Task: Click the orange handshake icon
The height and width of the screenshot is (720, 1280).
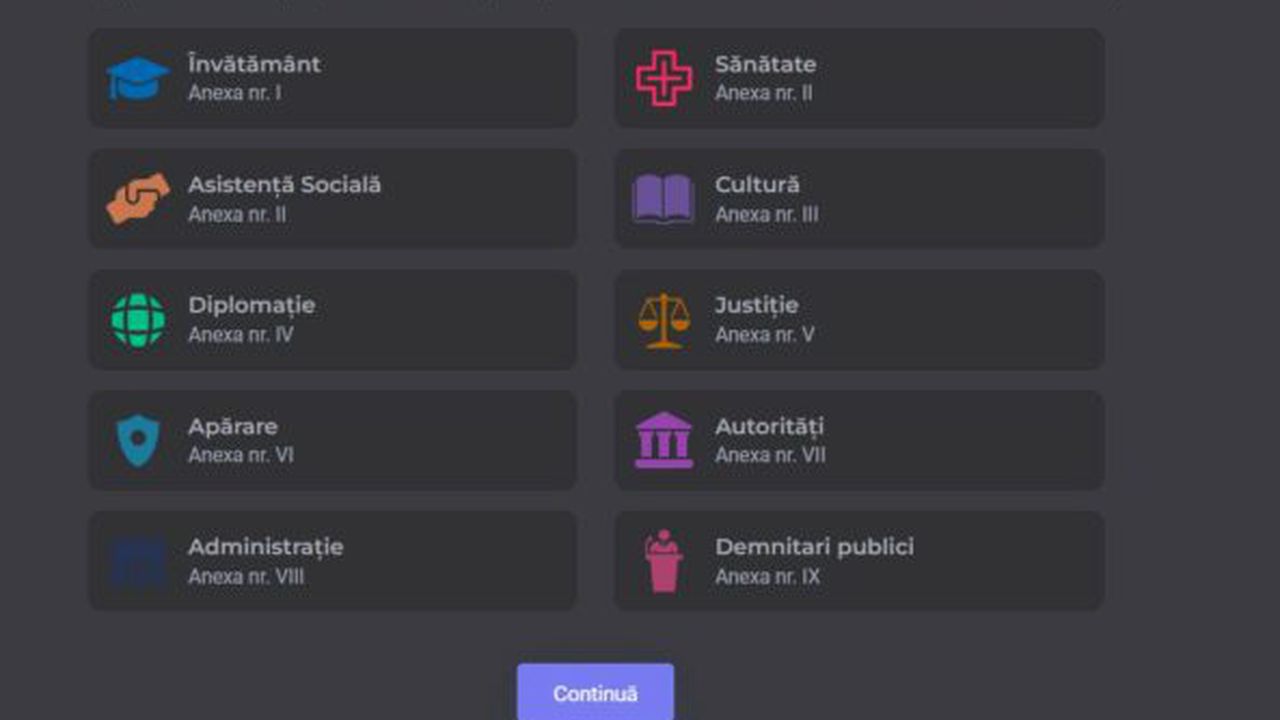Action: [138, 198]
